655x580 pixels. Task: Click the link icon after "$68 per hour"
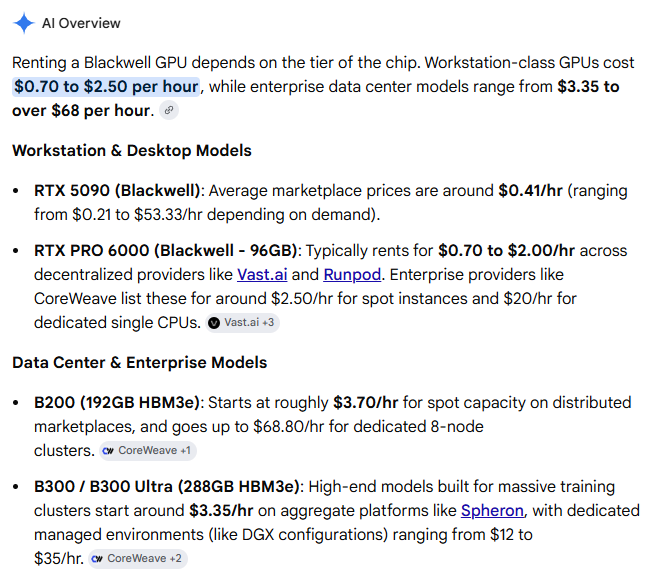[169, 111]
